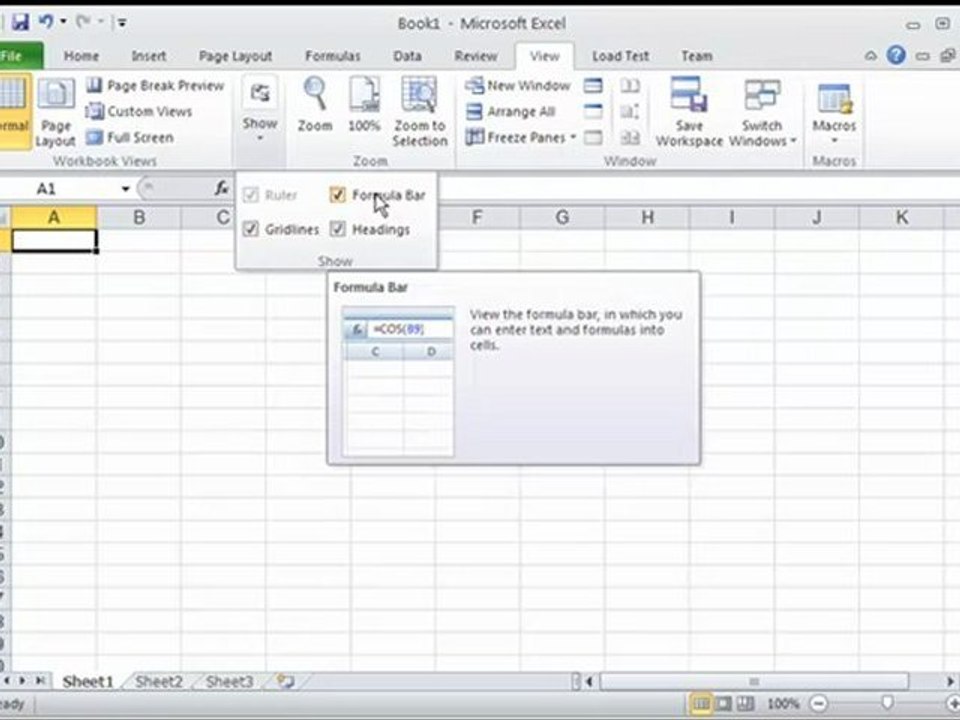The height and width of the screenshot is (720, 960).
Task: Open Custom Views
Action: [x=140, y=111]
